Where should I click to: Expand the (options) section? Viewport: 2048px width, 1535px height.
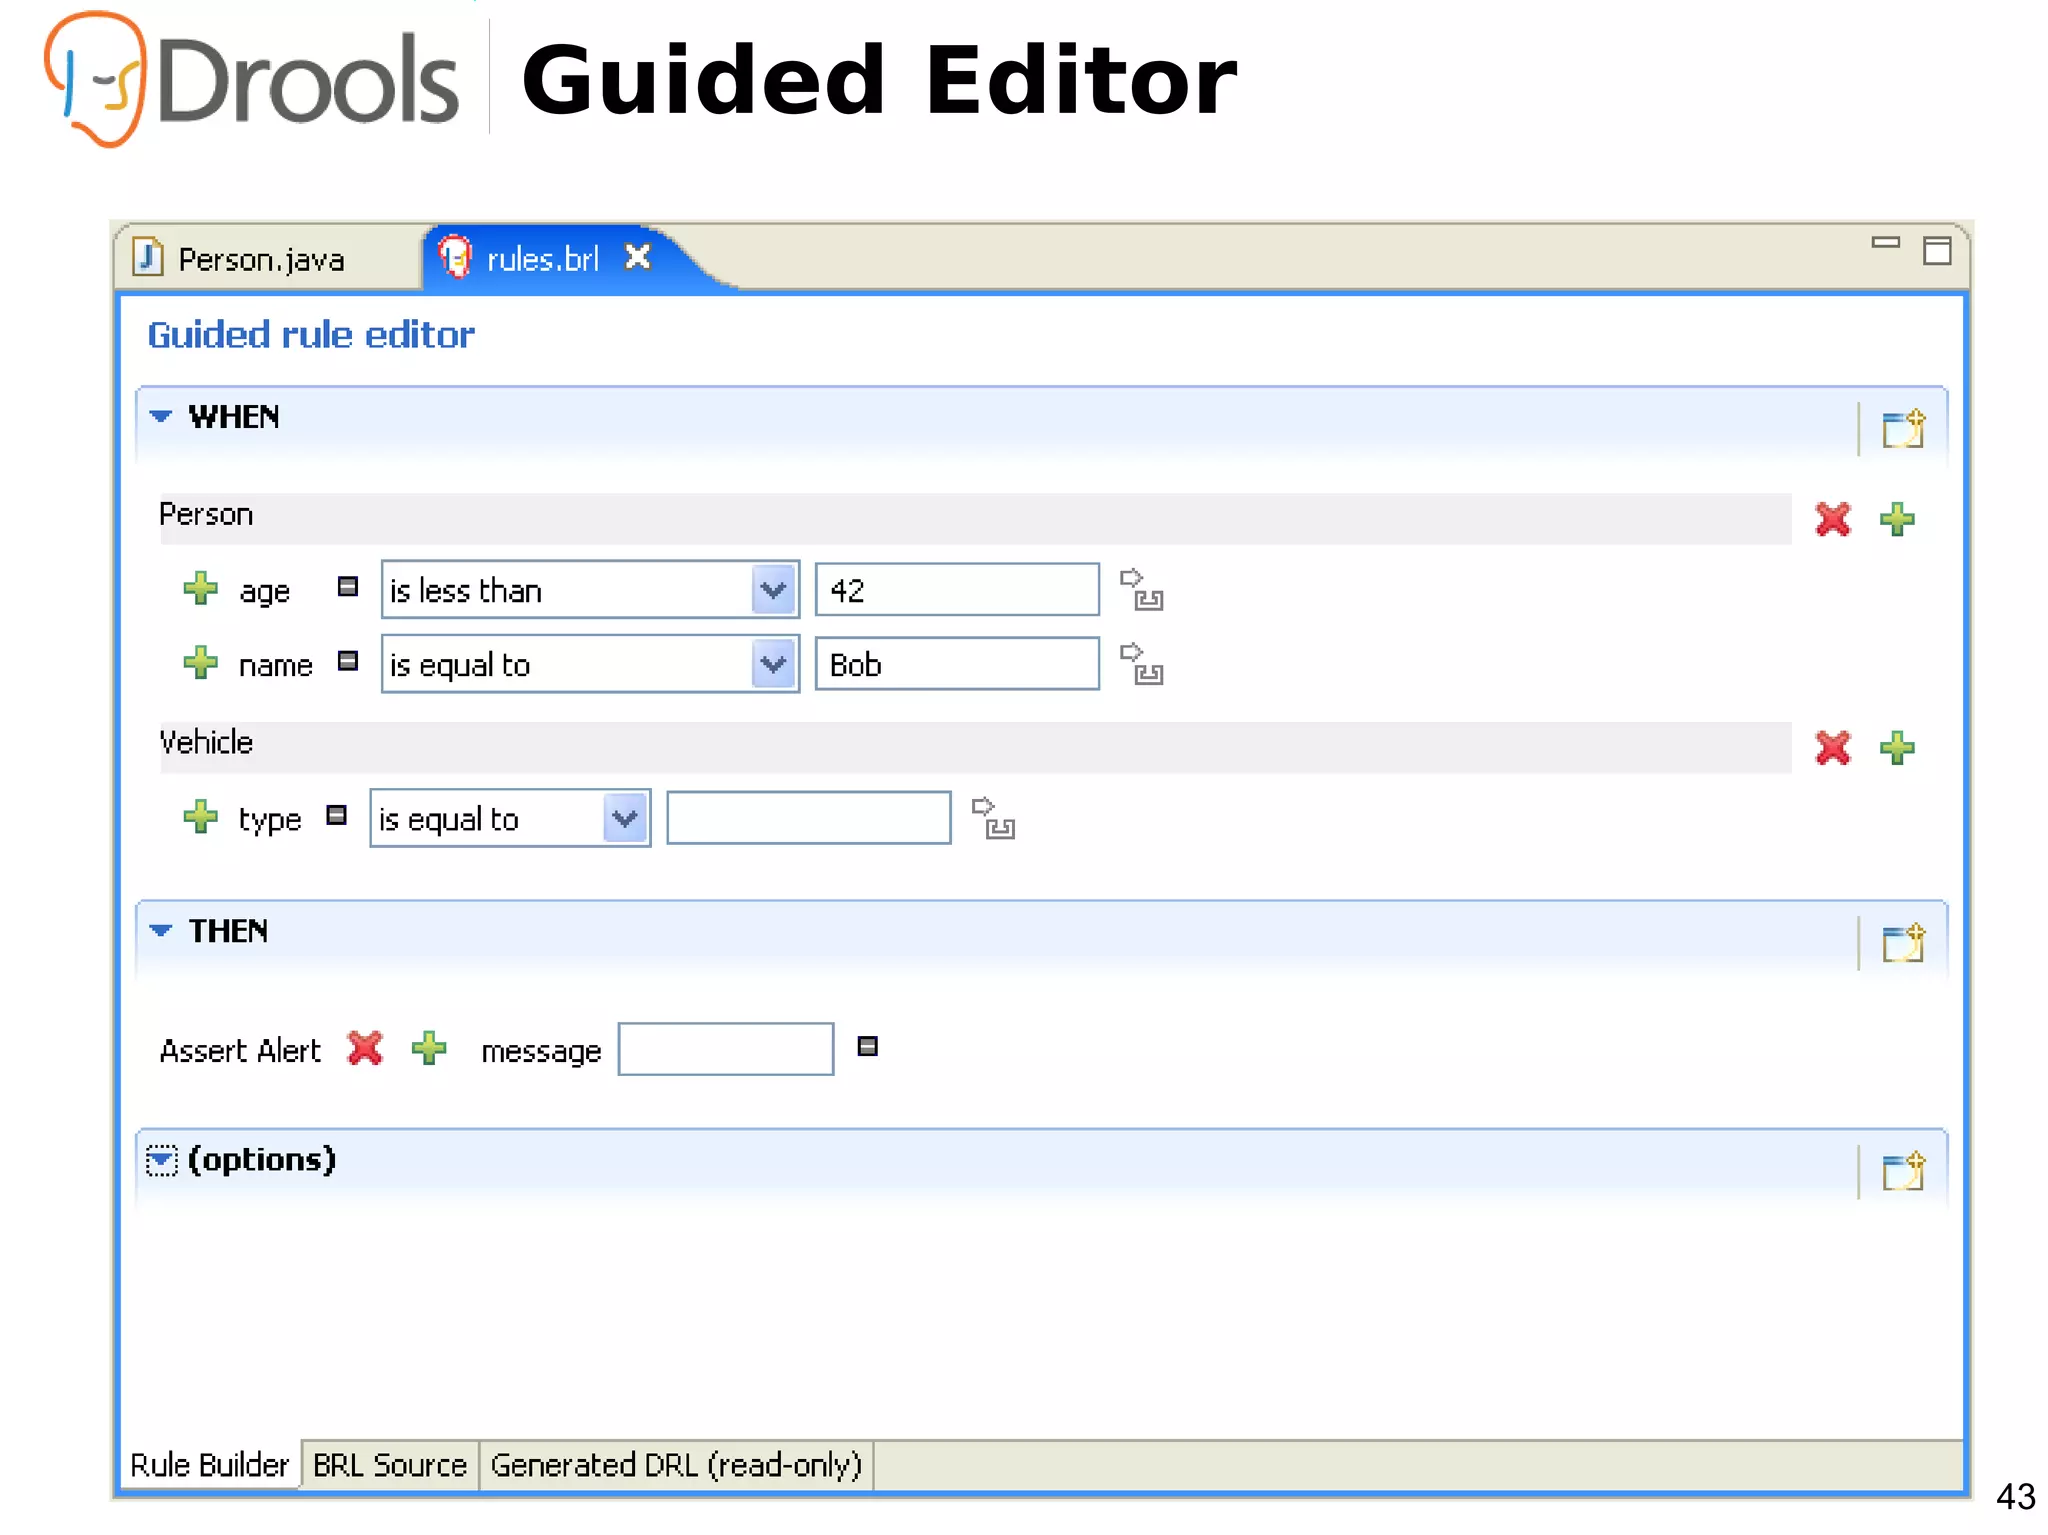[x=161, y=1160]
